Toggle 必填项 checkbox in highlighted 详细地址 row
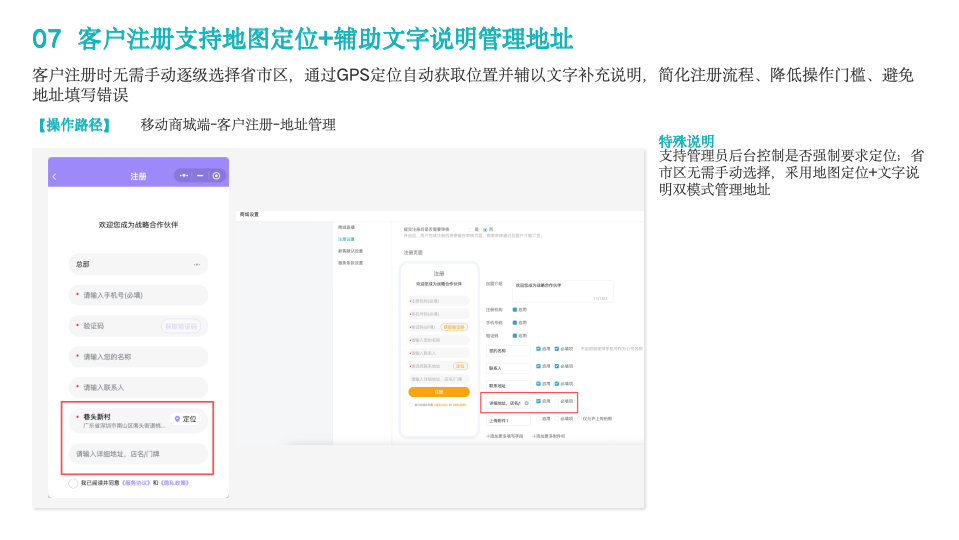Viewport: 959px width, 540px height. tap(557, 401)
